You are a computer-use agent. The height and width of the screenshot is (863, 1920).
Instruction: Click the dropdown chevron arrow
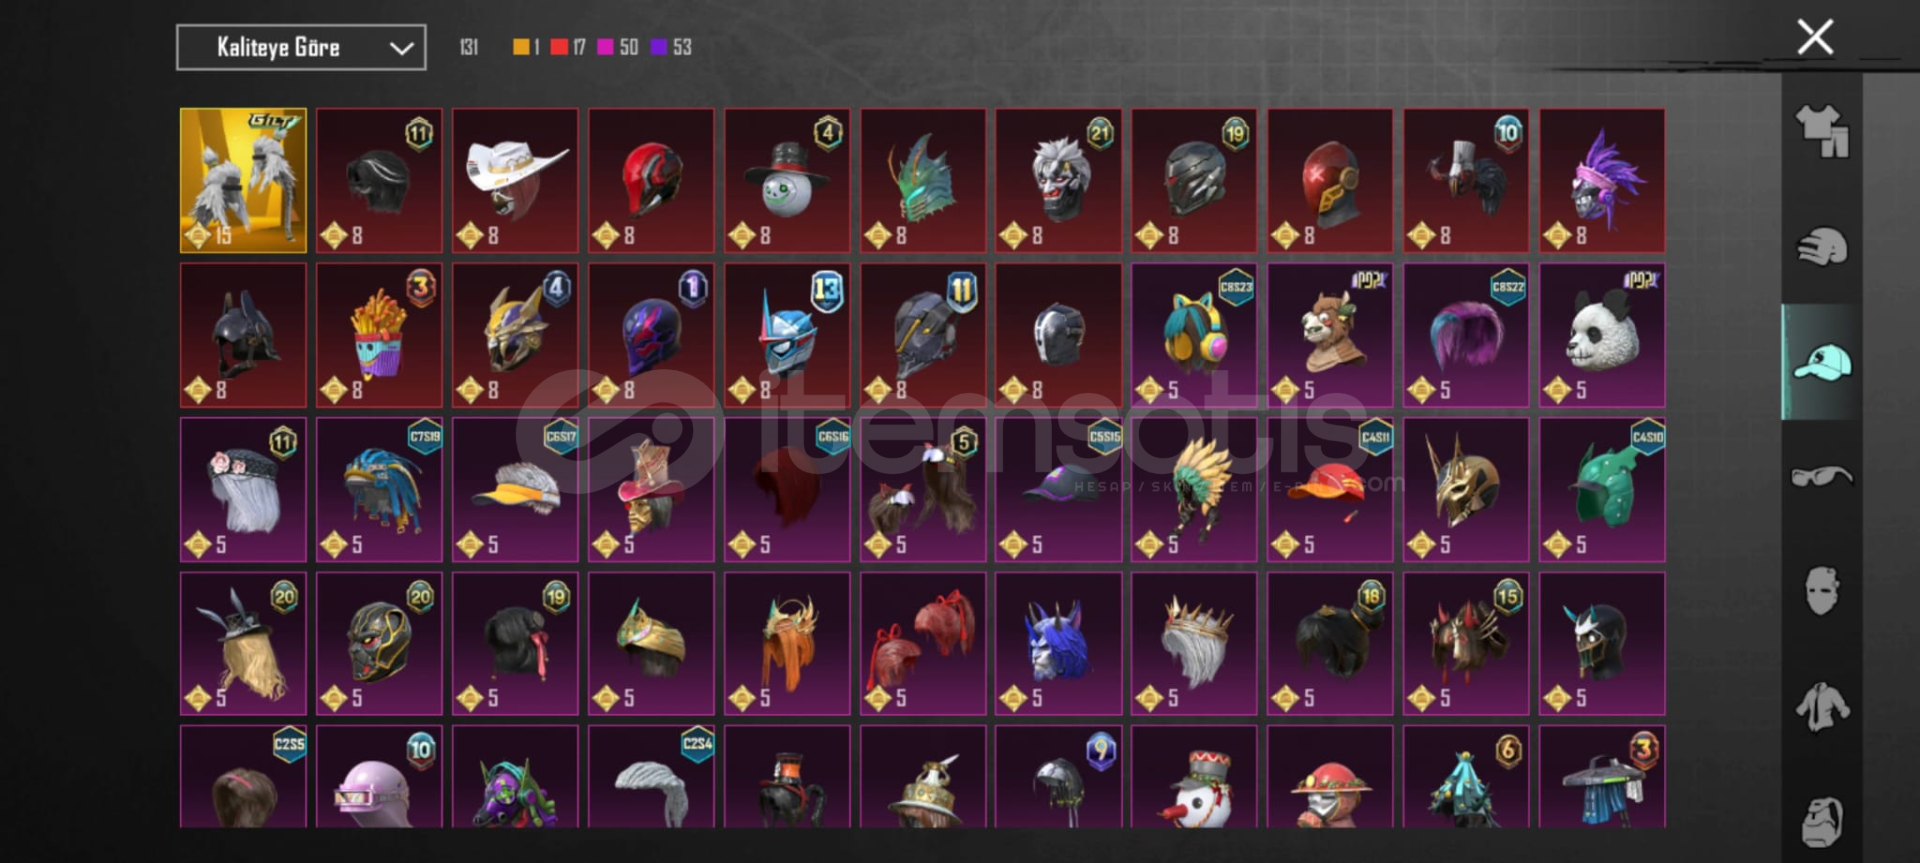point(401,48)
